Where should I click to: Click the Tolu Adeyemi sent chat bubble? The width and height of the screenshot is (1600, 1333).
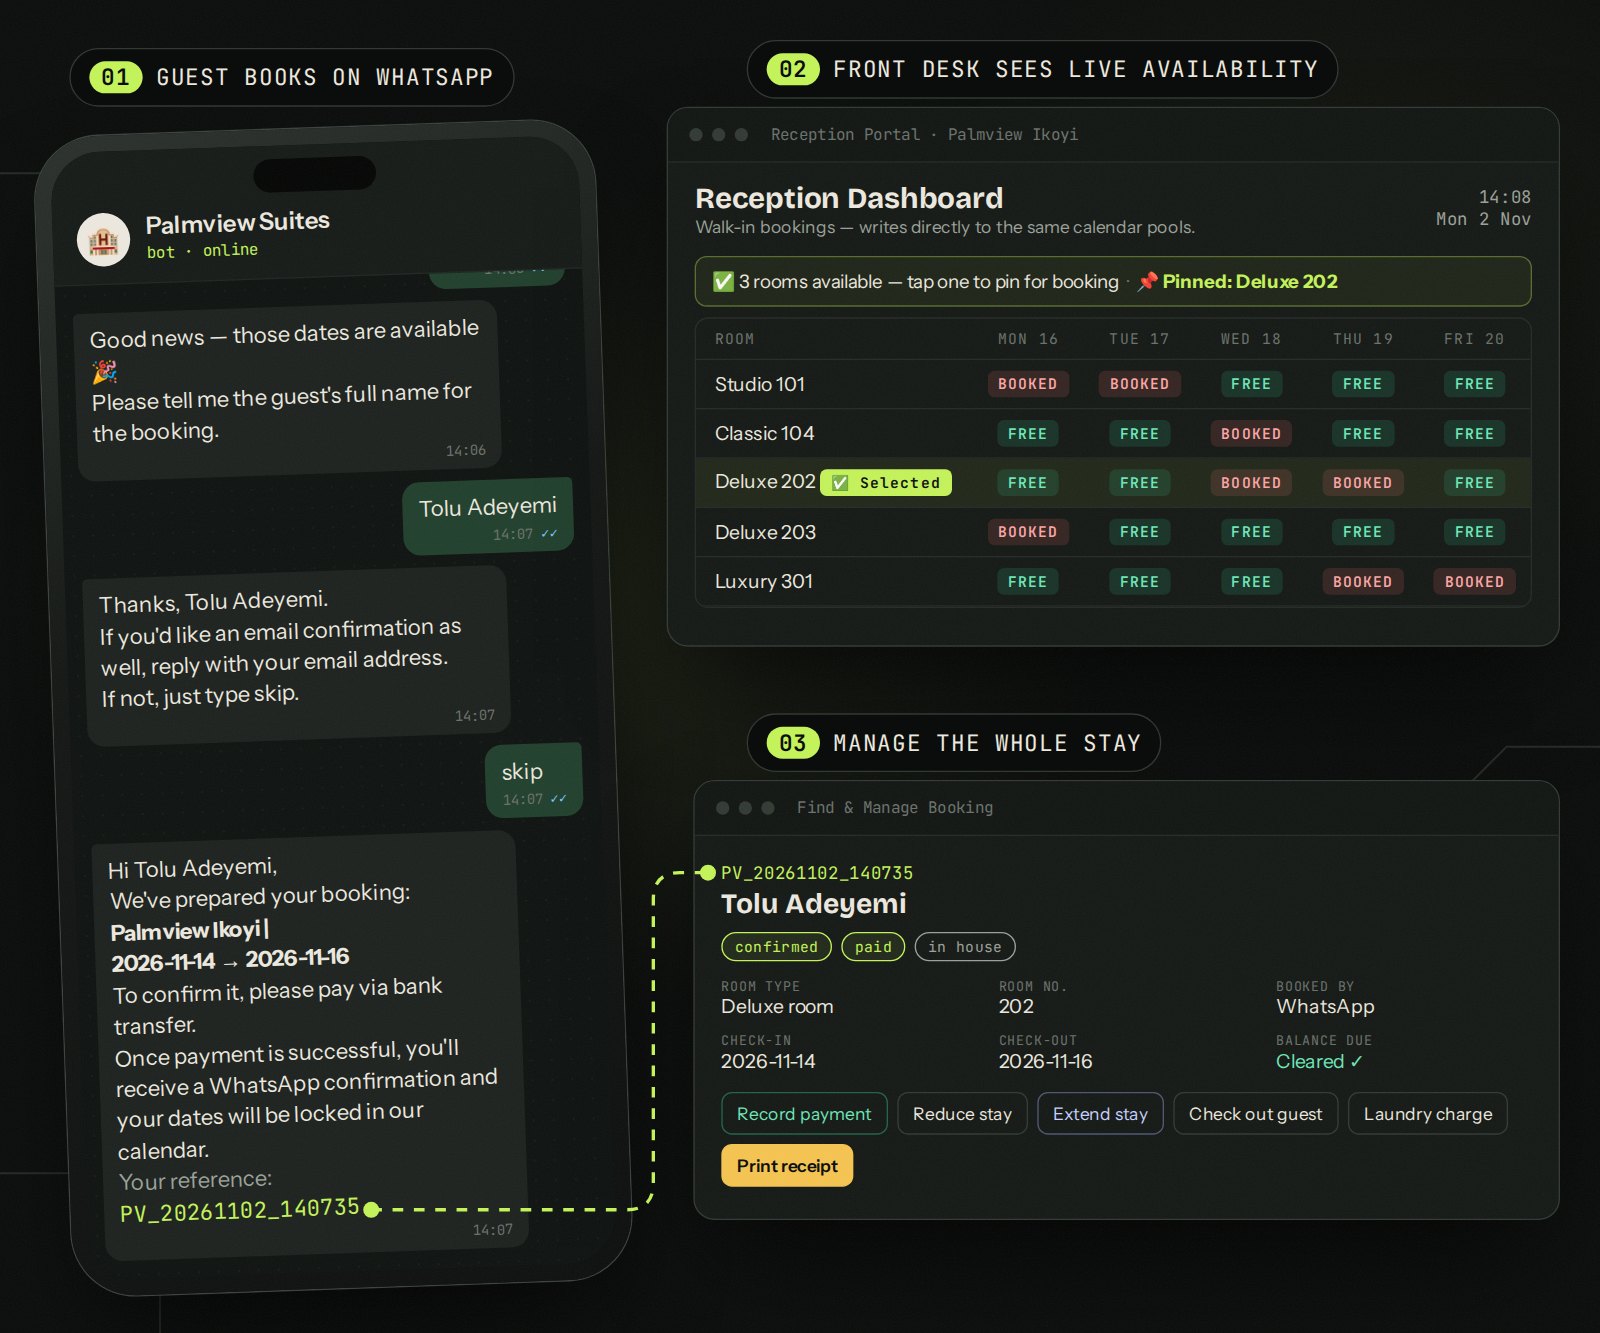point(488,517)
